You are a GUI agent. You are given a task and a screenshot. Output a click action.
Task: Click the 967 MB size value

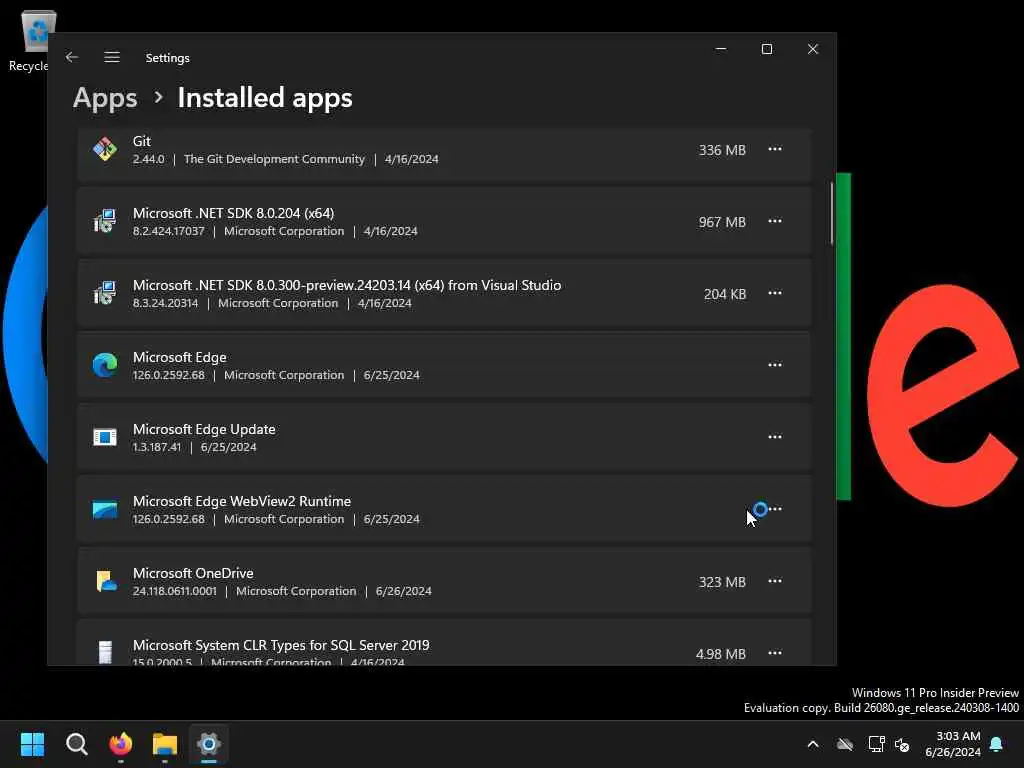click(x=722, y=222)
